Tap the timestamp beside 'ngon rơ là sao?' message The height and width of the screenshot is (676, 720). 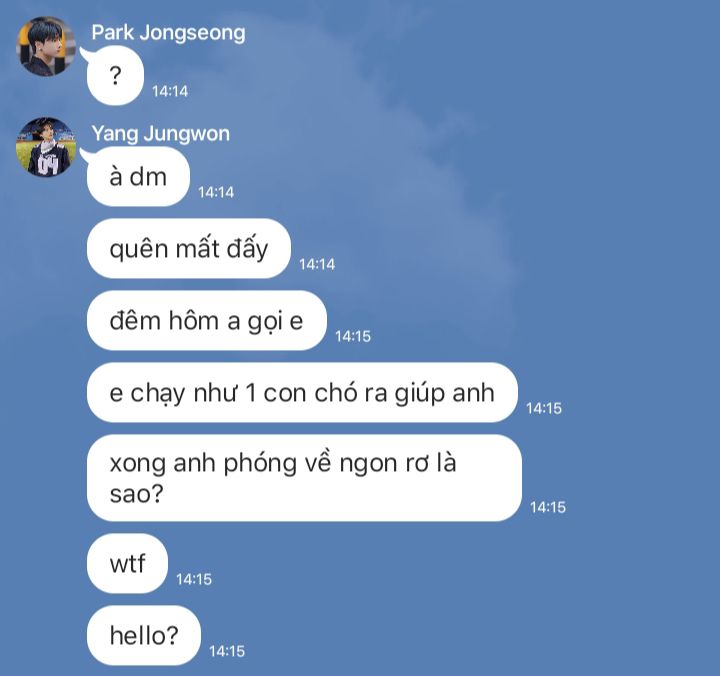(548, 507)
